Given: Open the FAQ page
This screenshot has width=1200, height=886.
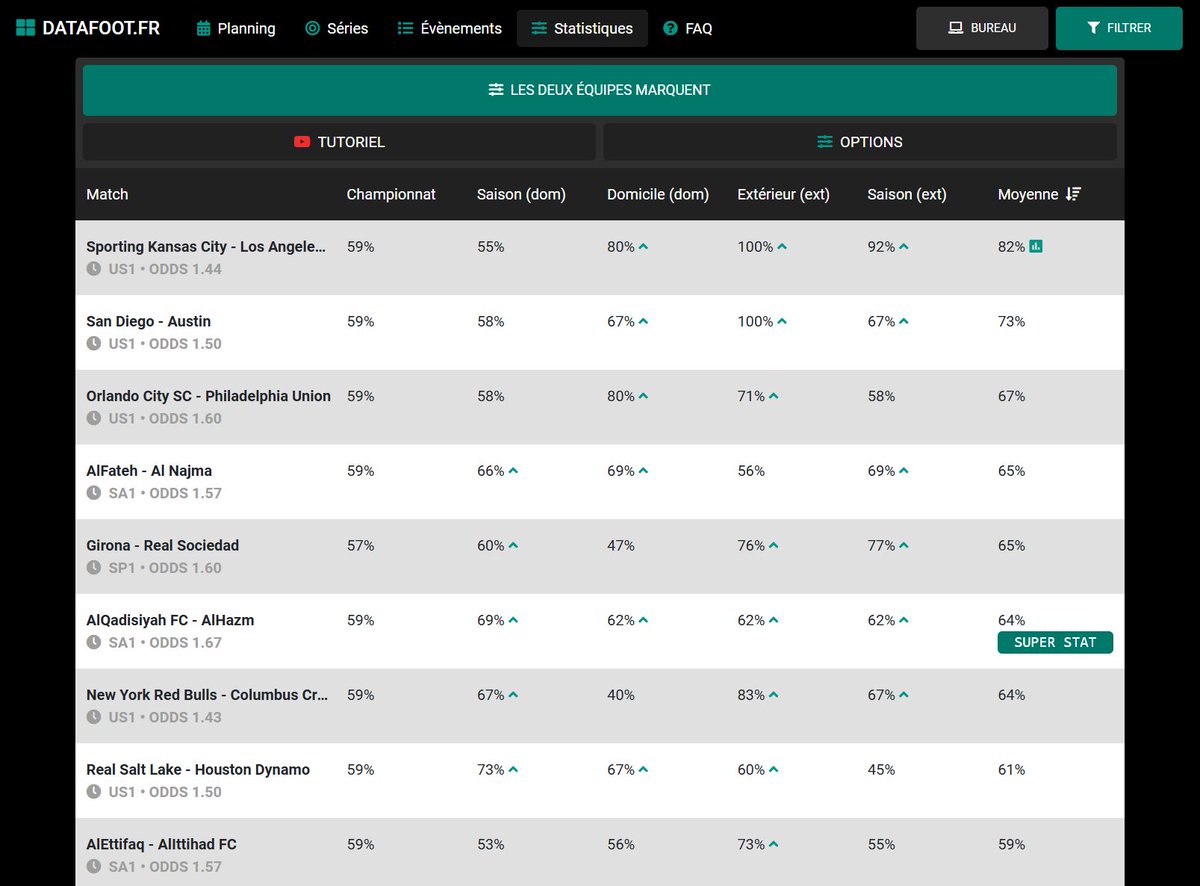Looking at the screenshot, I should (x=688, y=28).
